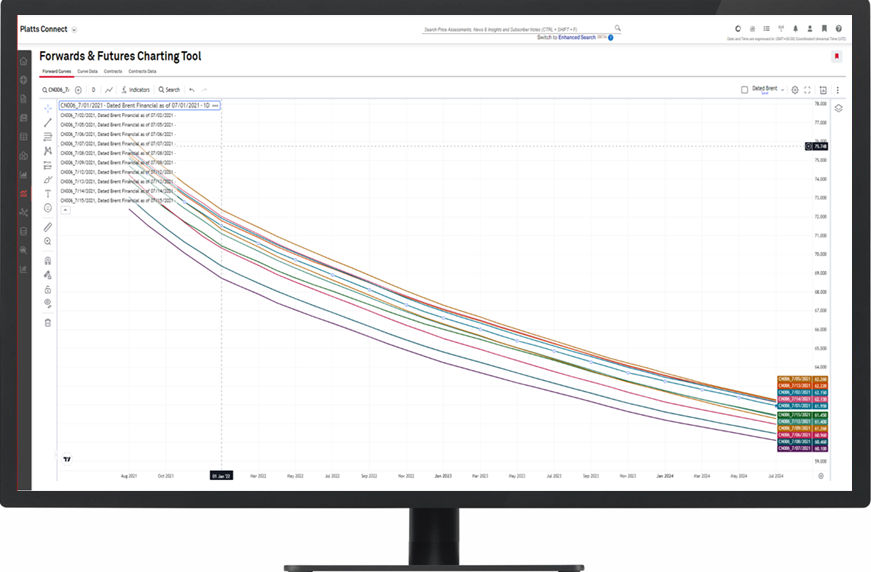Activate the zoom in tool
This screenshot has height=572, width=871.
pos(48,241)
